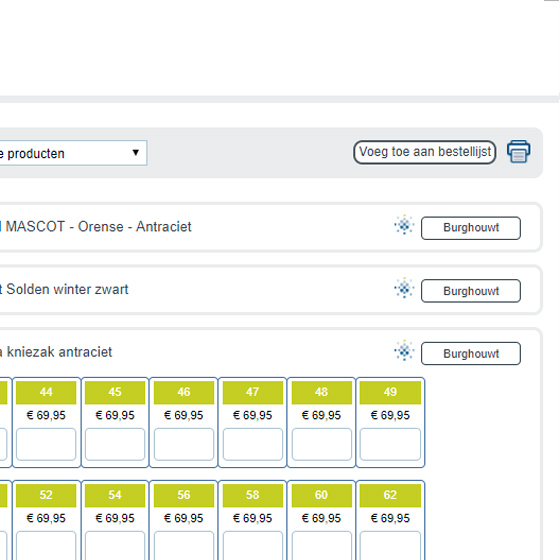Click quantity field for size 54
Screen dimensions: 560x560
[x=115, y=546]
